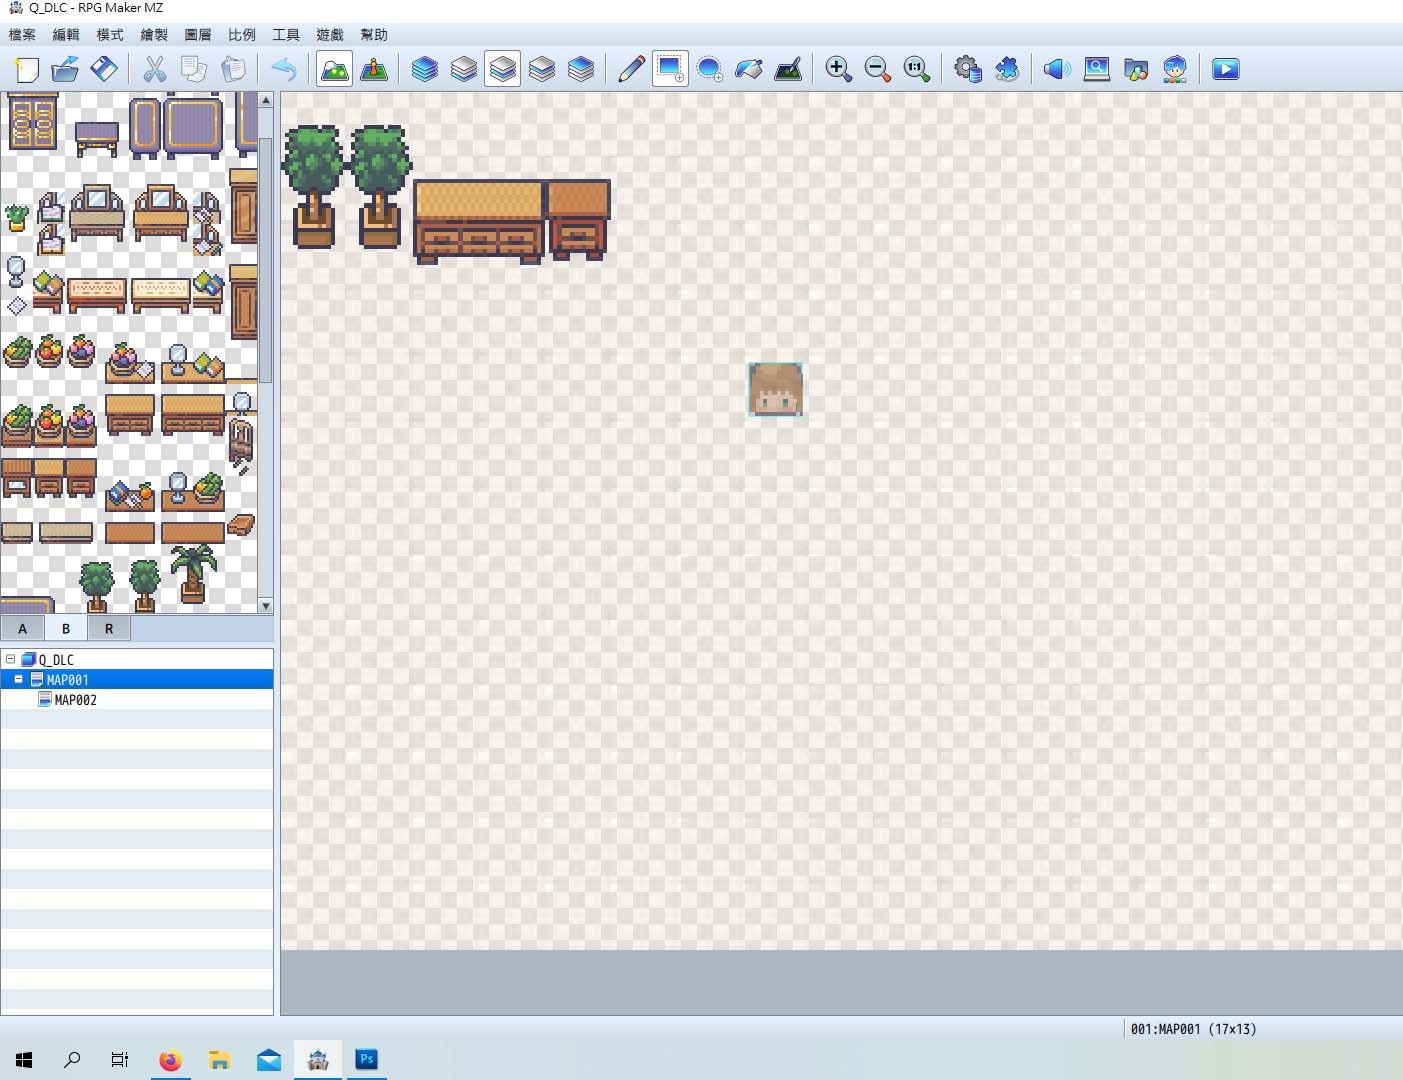
Task: Toggle Map editing mode
Action: tap(334, 69)
